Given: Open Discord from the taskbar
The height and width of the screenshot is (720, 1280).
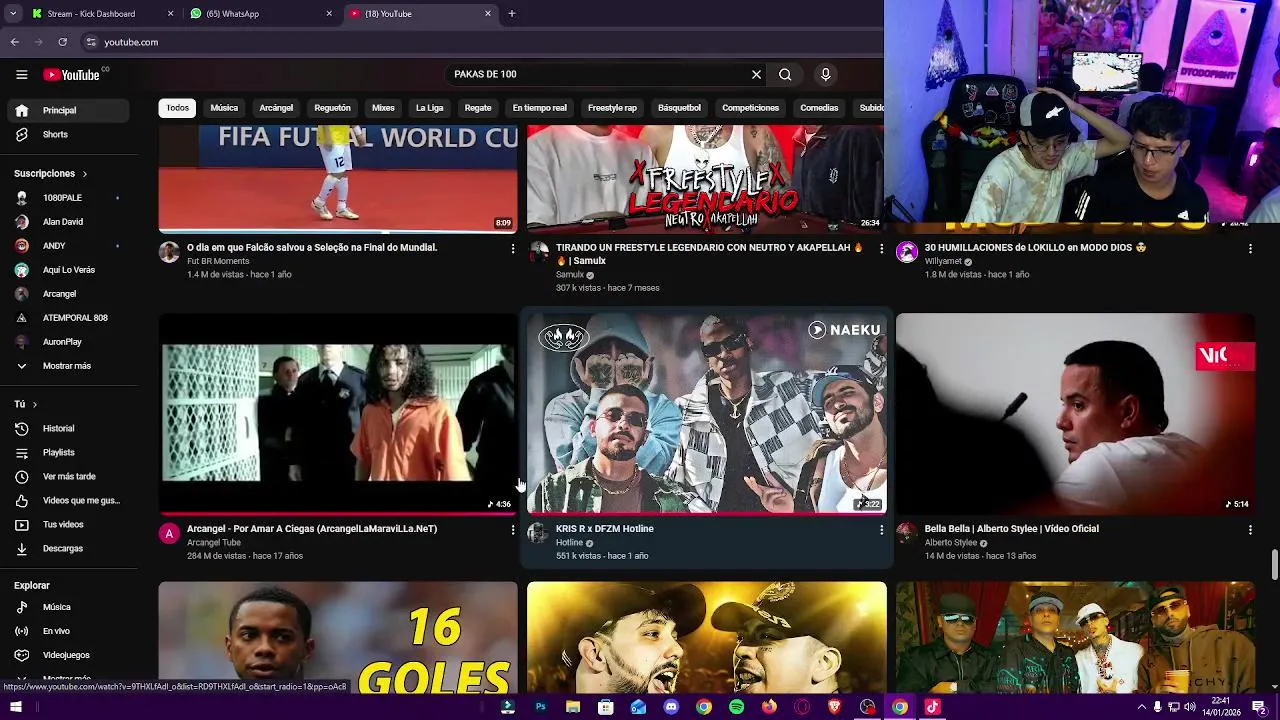Looking at the screenshot, I should 671,707.
